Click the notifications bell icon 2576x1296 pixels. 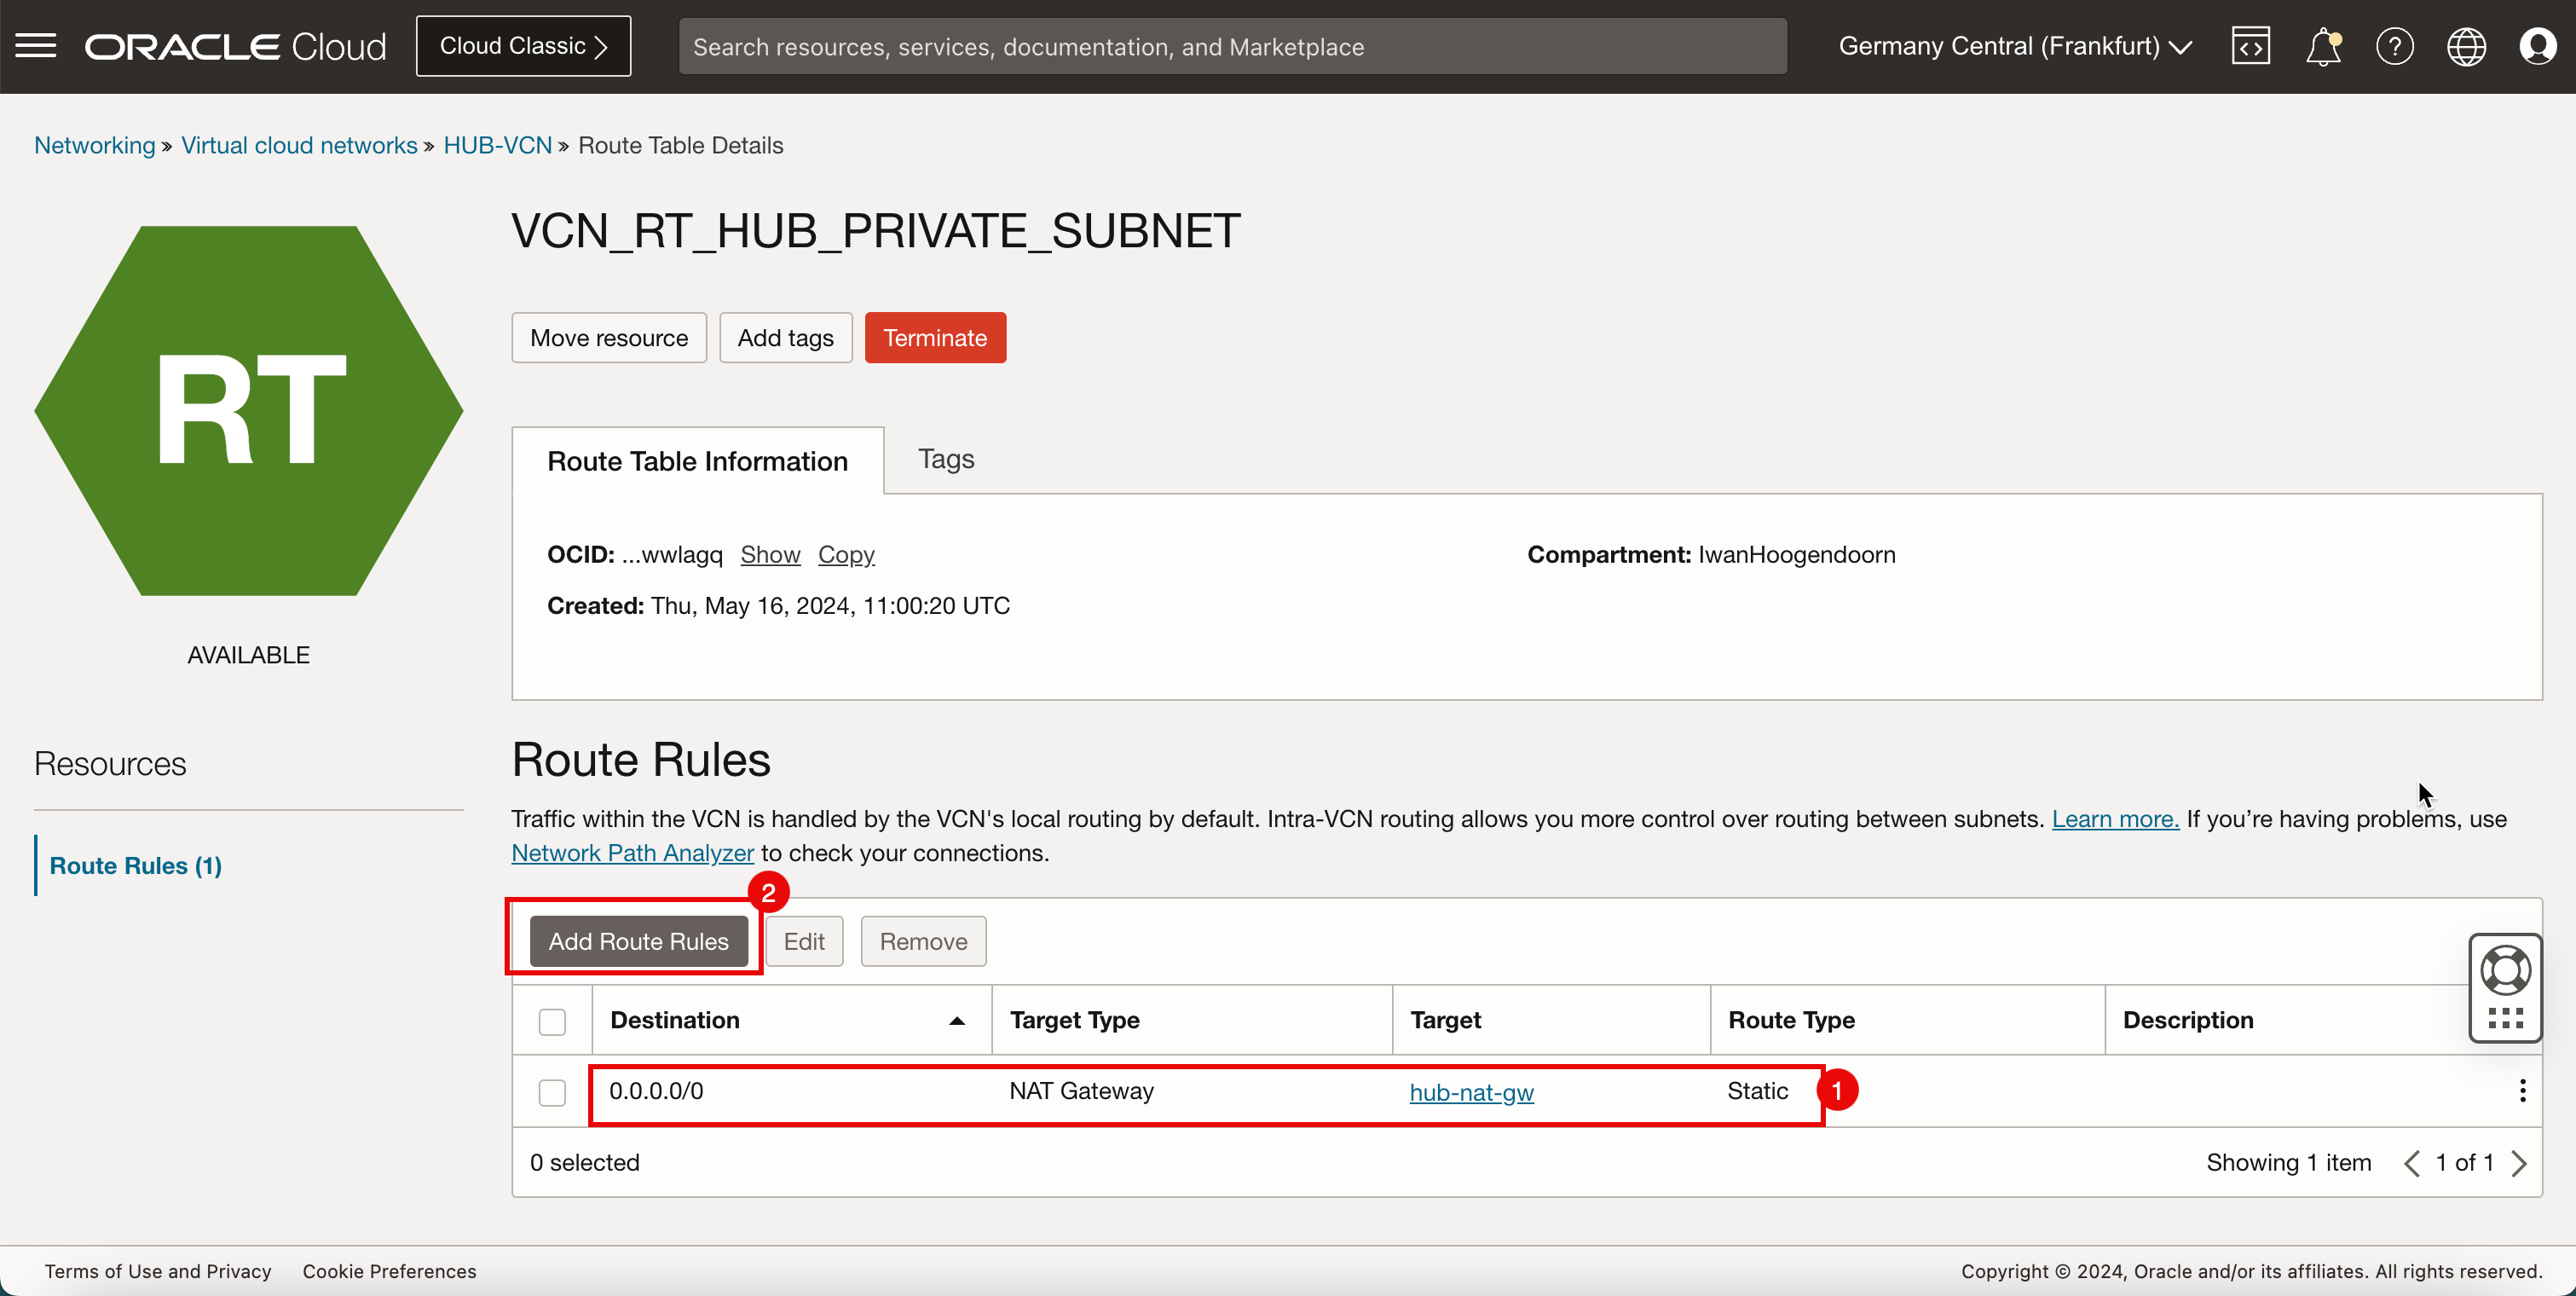(2325, 44)
